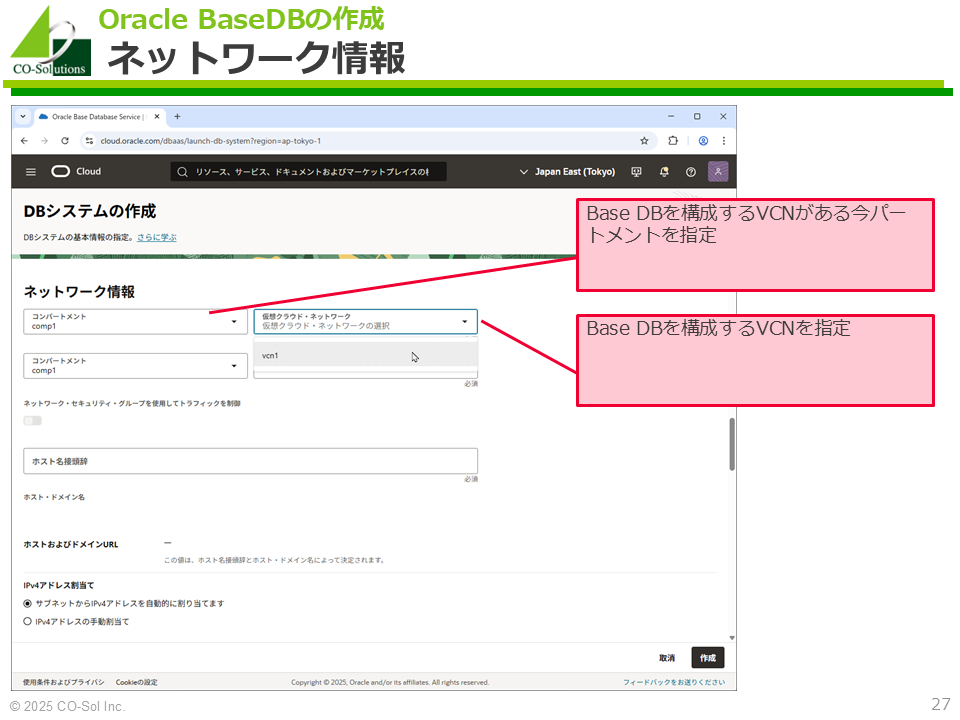Go forward in browser history

(x=44, y=141)
